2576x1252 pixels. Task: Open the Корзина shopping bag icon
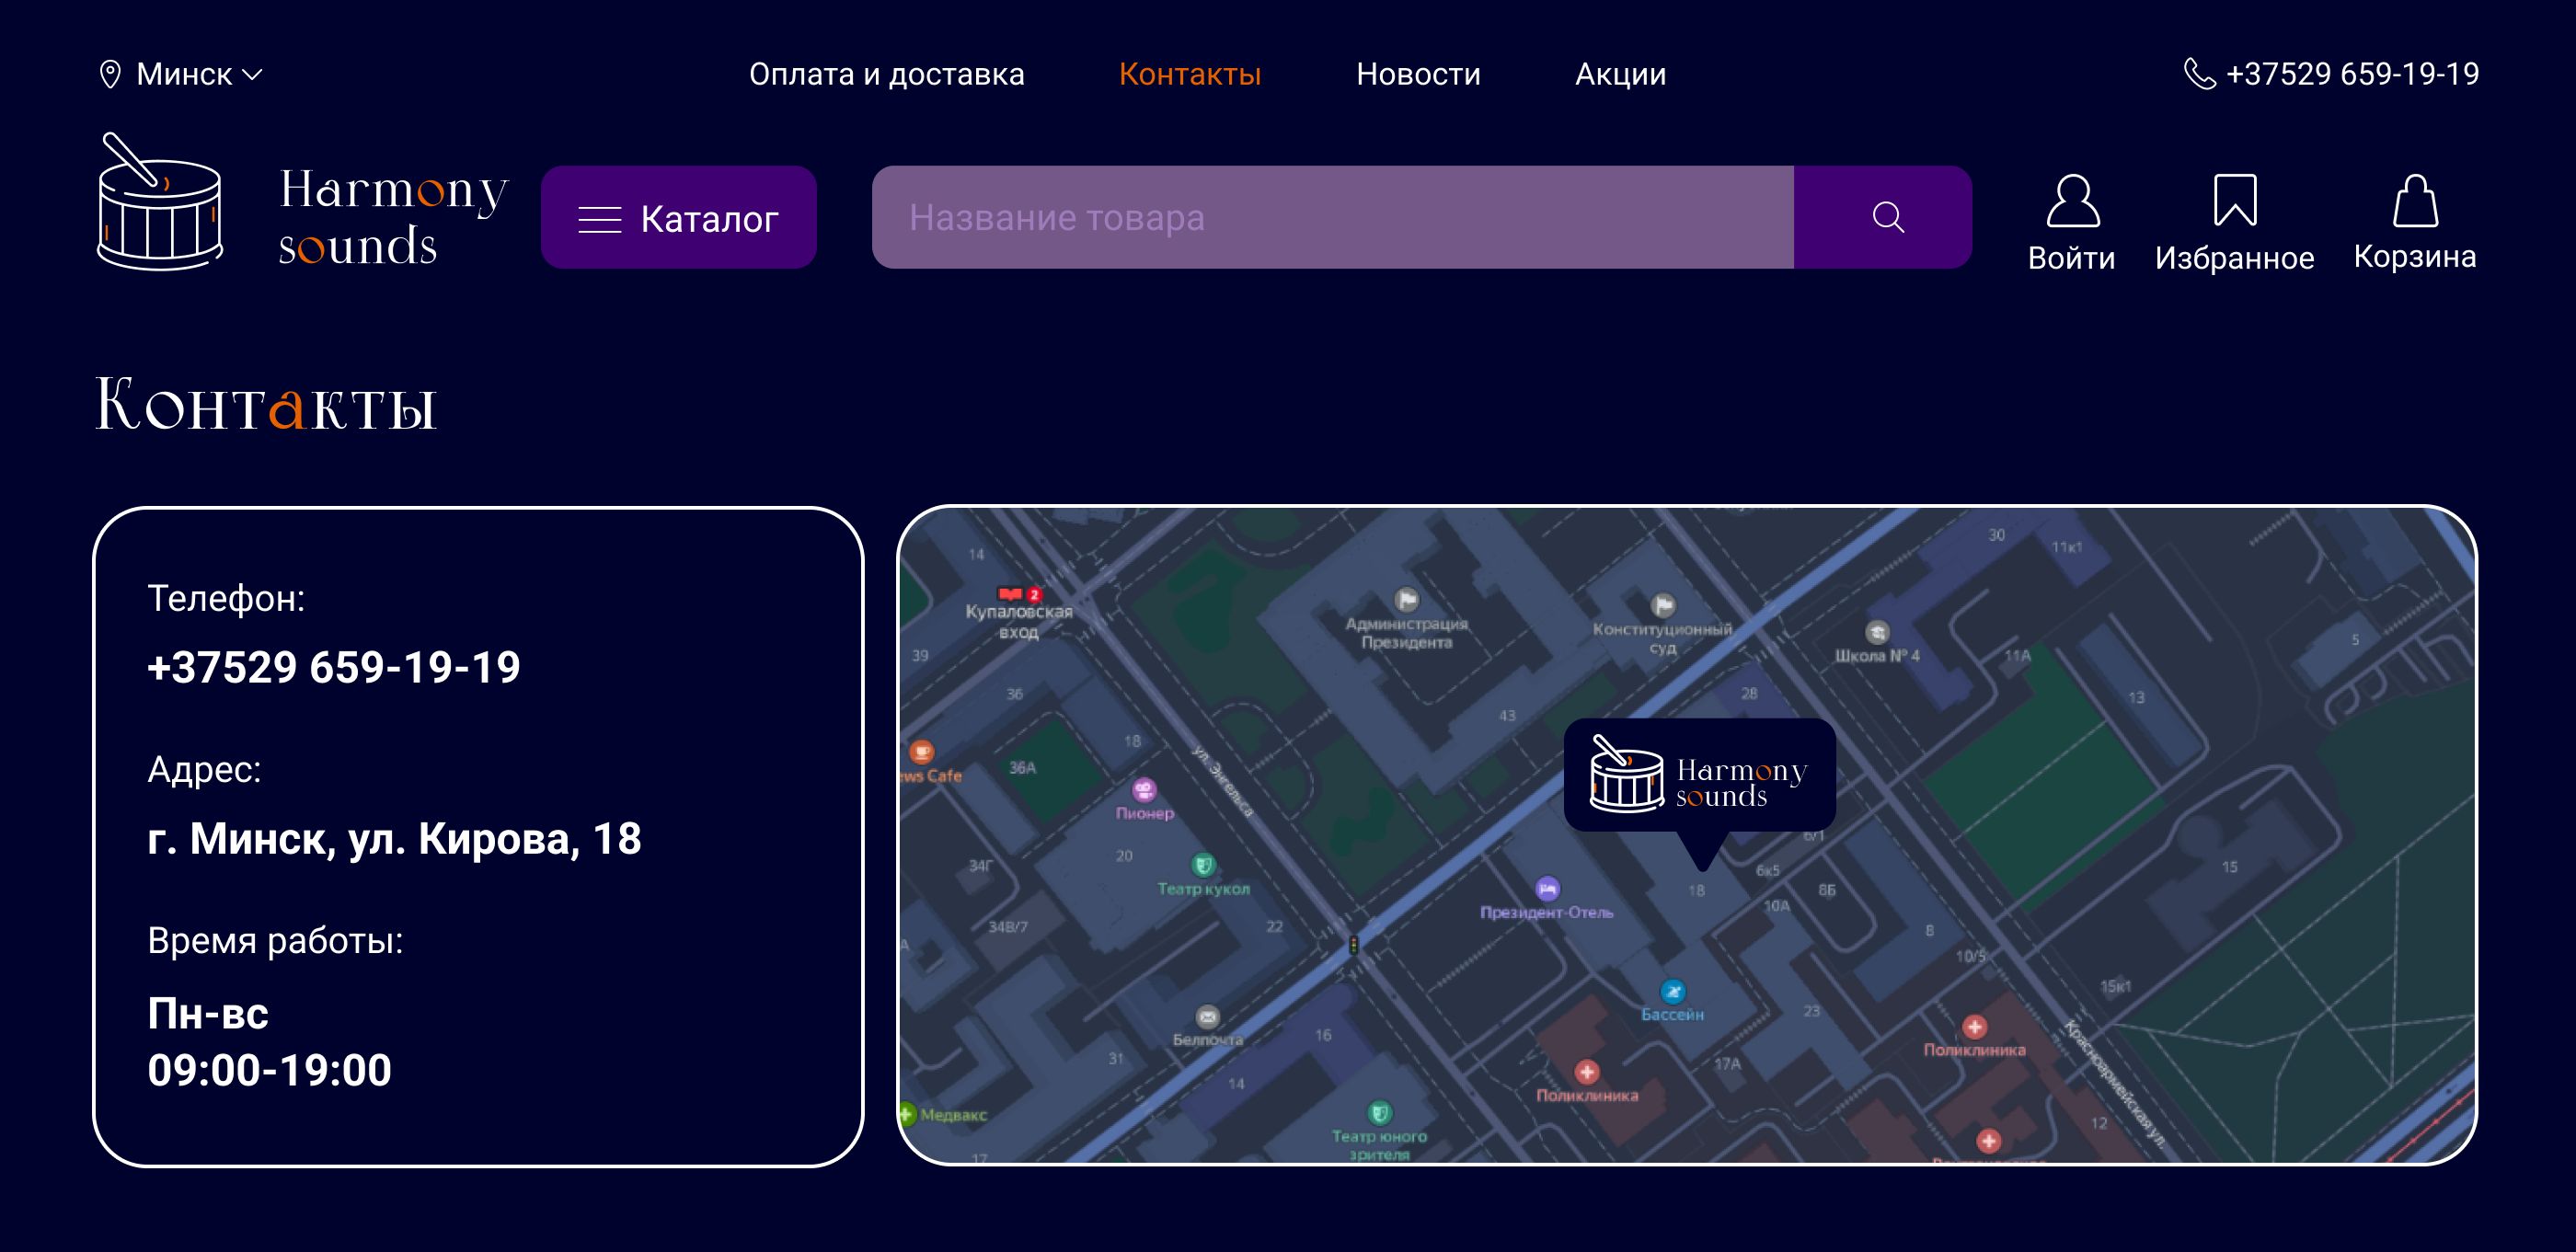pos(2415,201)
